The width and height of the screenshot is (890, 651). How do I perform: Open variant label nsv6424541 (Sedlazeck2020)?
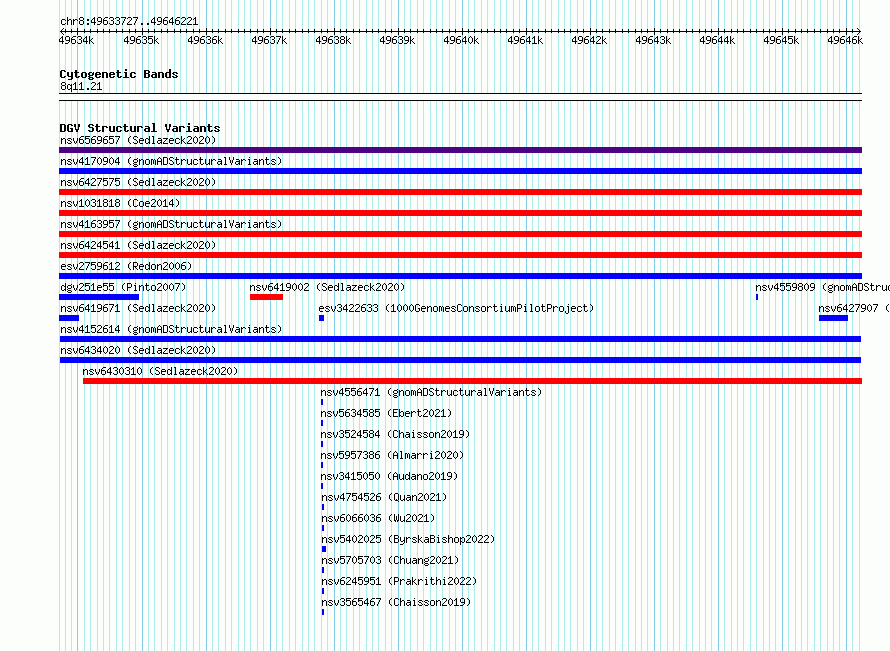(x=138, y=245)
